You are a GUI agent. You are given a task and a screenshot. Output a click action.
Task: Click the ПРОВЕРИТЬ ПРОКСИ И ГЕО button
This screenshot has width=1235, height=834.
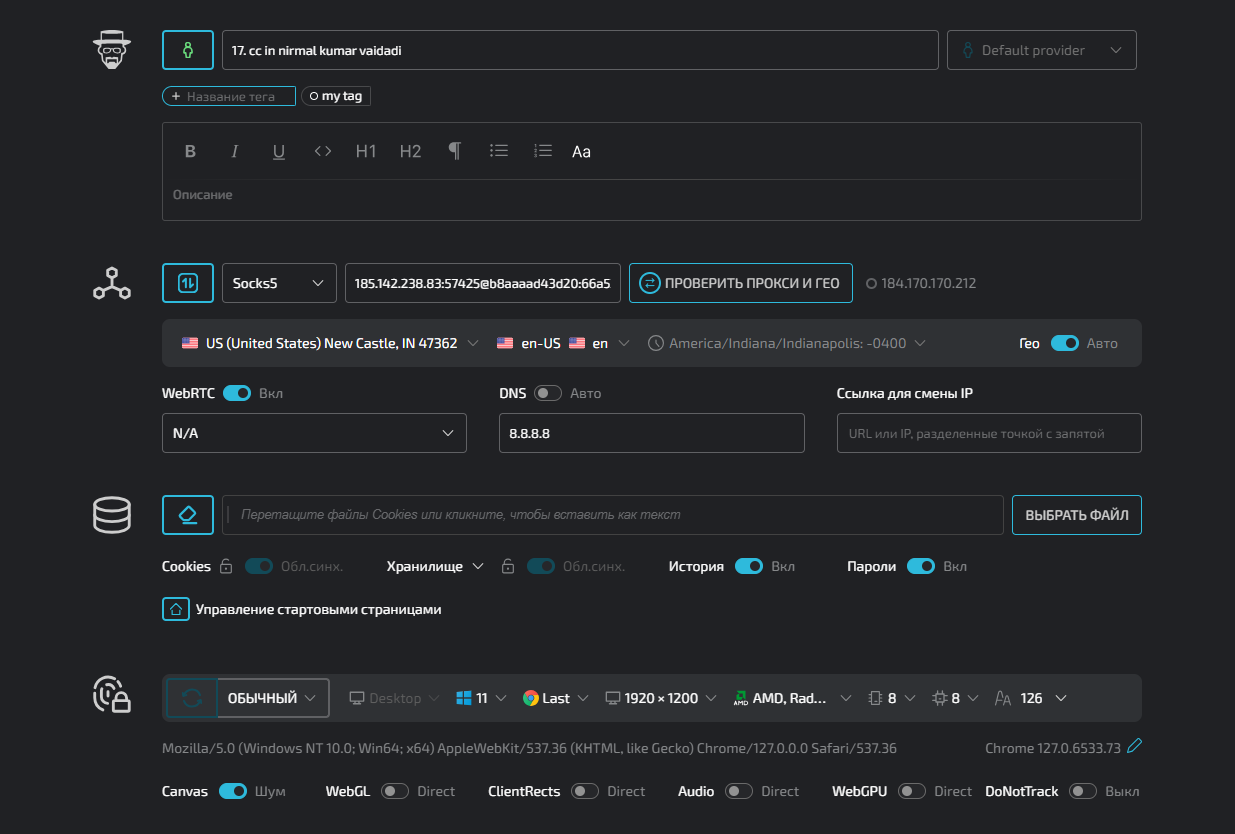coord(740,283)
